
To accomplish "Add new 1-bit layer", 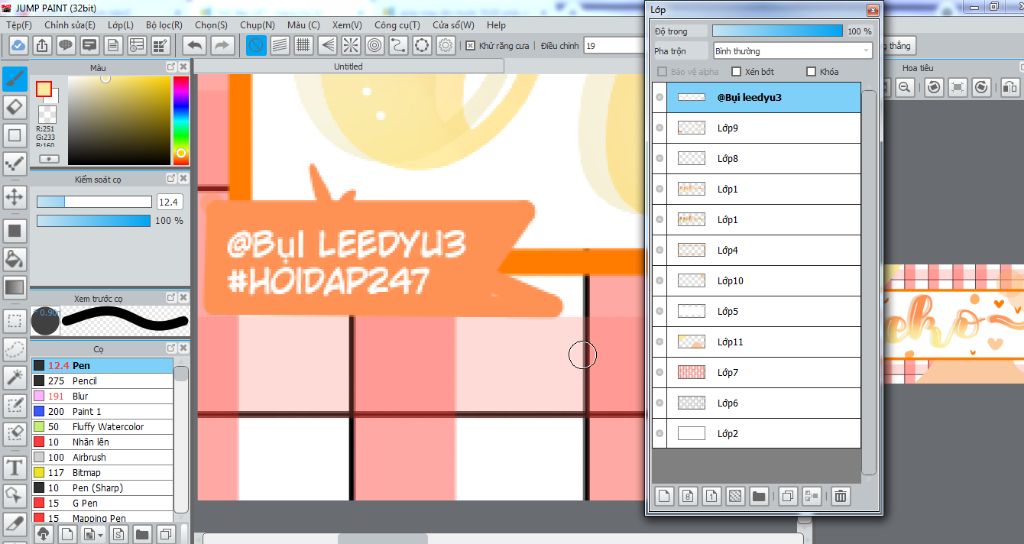I will pos(711,496).
